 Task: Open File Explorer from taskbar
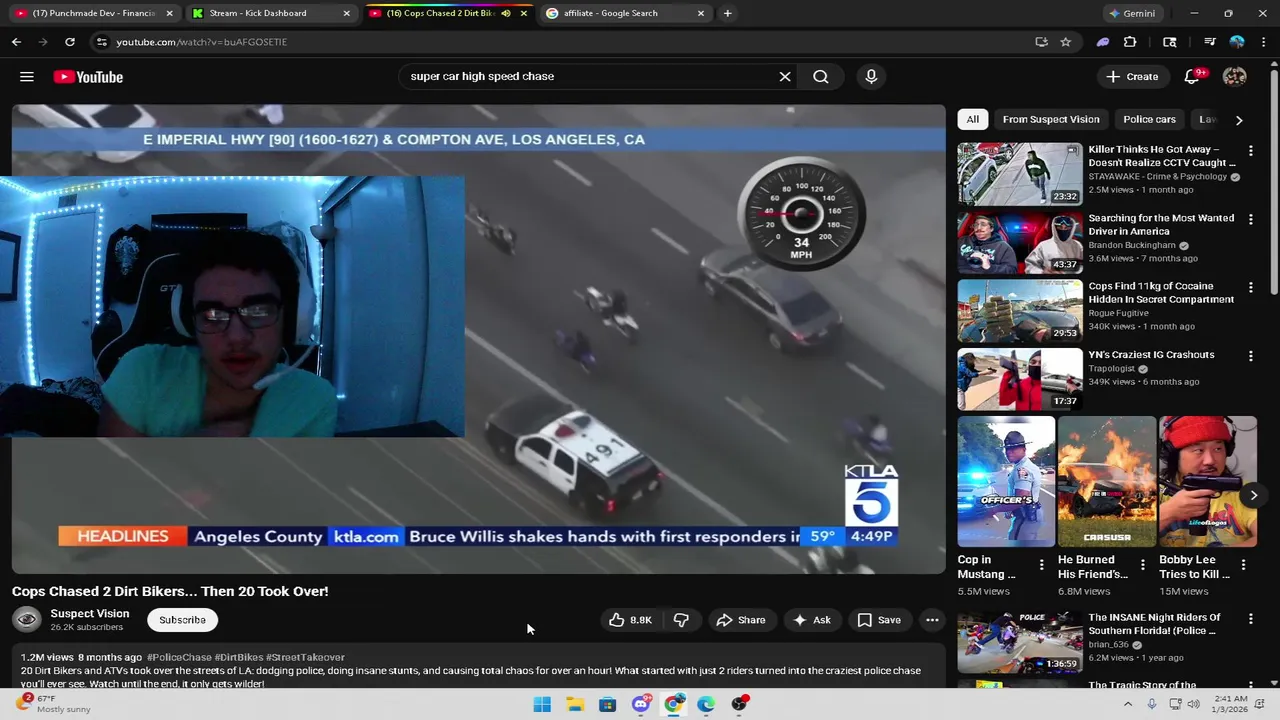(575, 704)
